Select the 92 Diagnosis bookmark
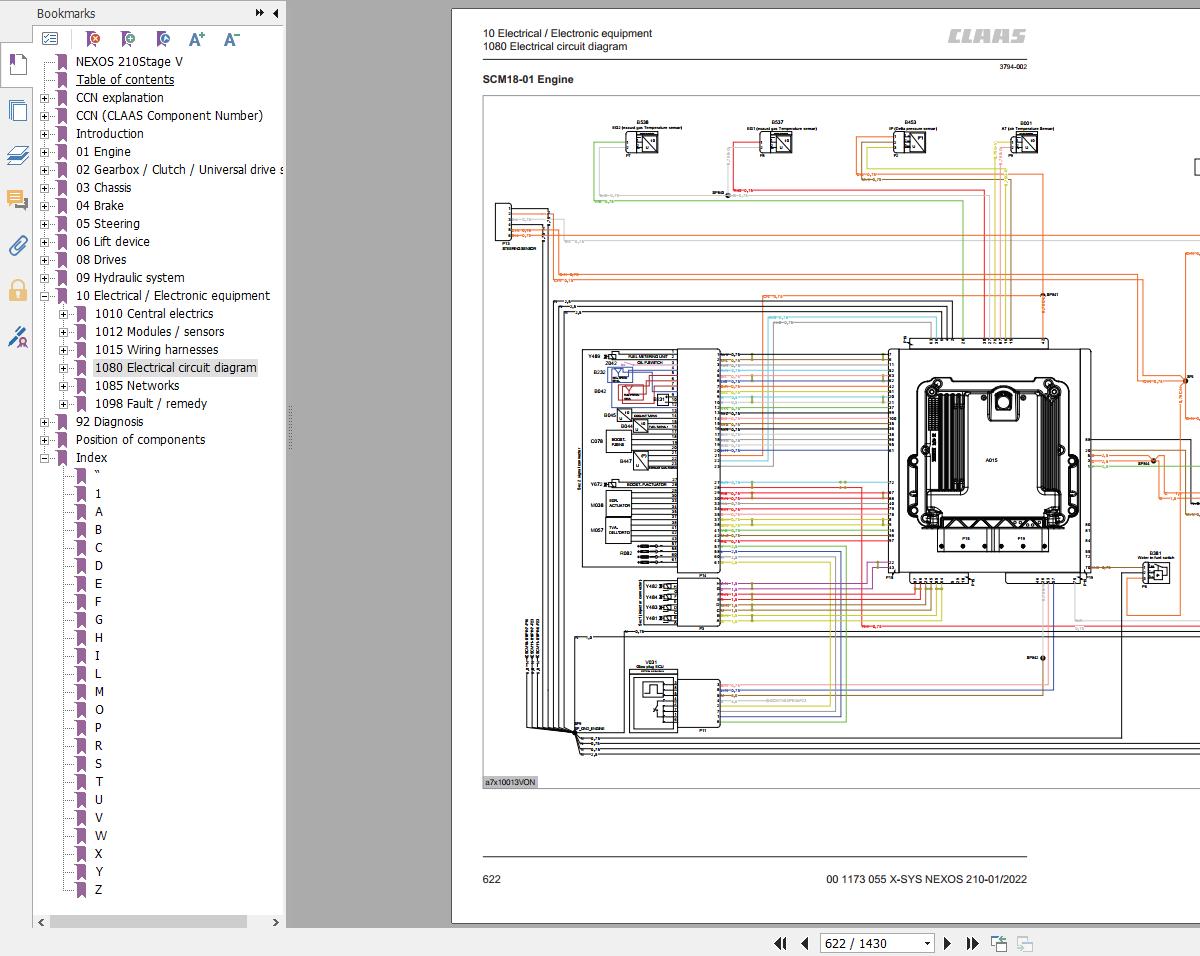 point(109,422)
